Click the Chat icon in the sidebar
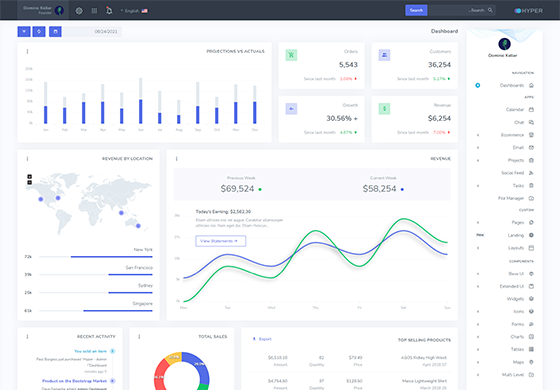Viewport: 560px width, 390px height. (x=531, y=122)
